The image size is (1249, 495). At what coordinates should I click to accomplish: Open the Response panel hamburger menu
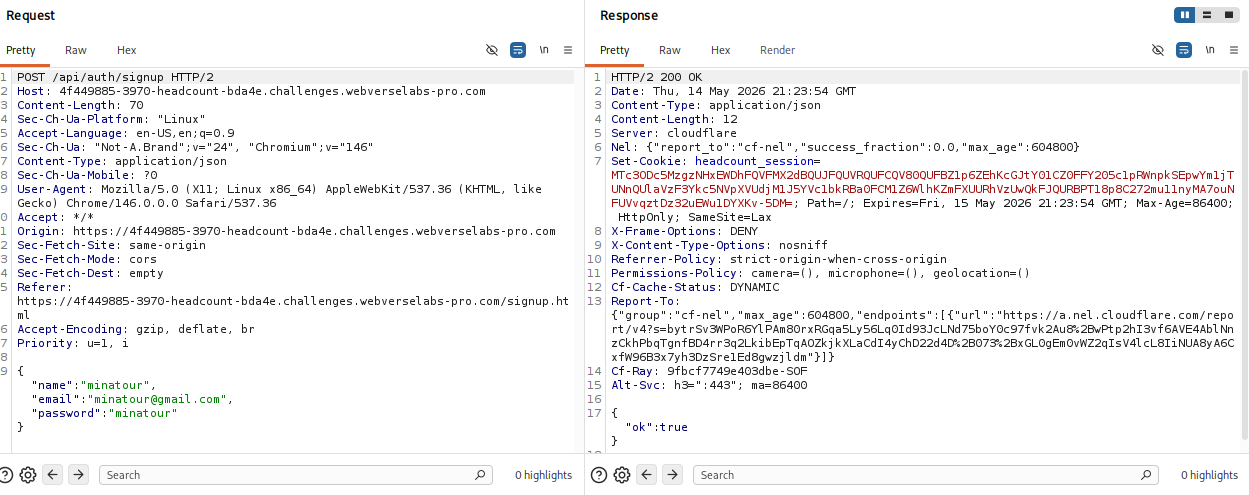(1235, 50)
